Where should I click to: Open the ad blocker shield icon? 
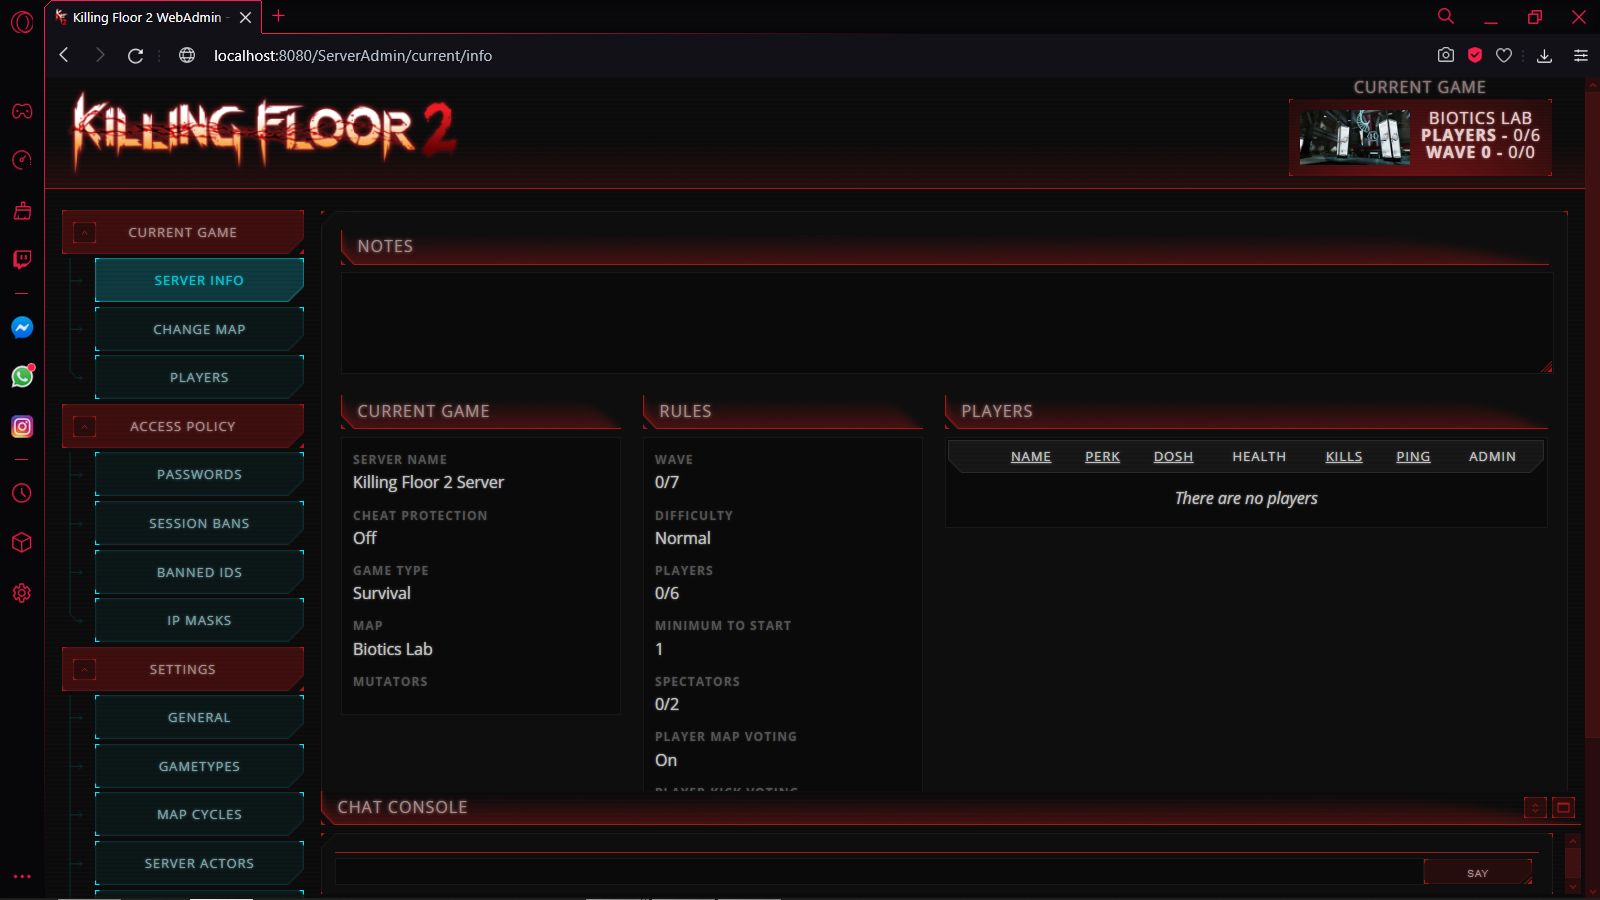(1475, 55)
